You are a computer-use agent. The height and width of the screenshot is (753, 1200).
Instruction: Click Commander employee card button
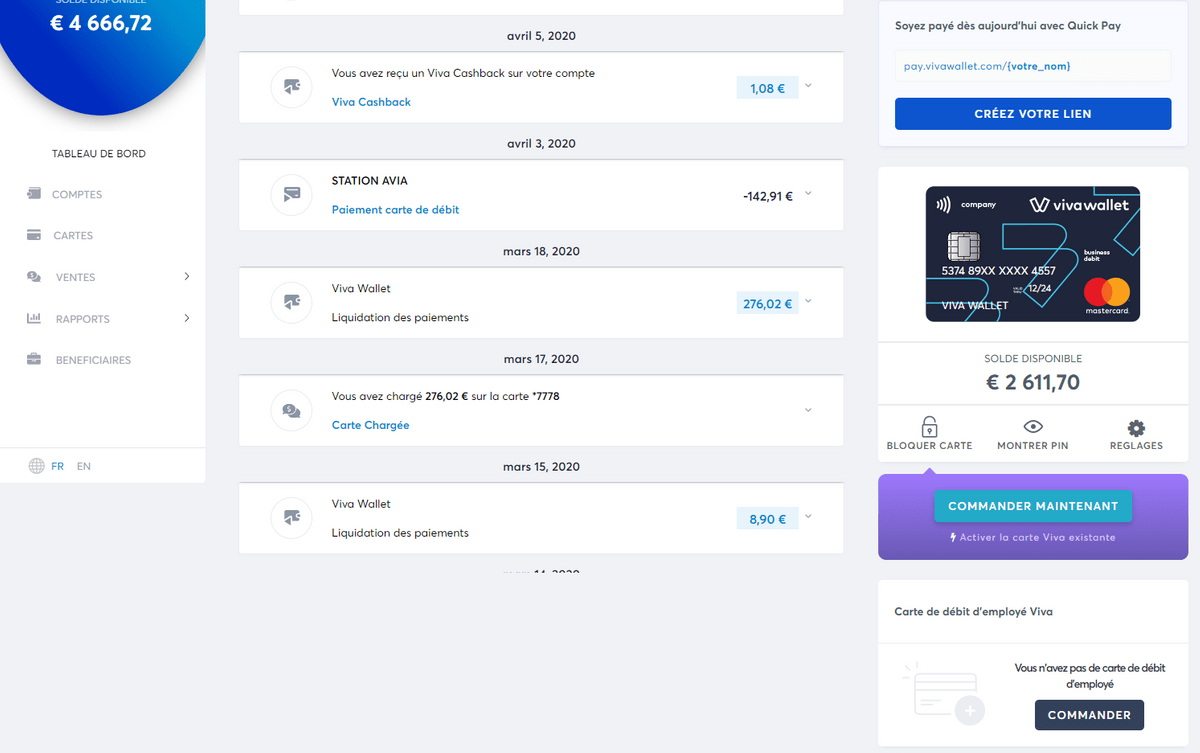click(1089, 715)
